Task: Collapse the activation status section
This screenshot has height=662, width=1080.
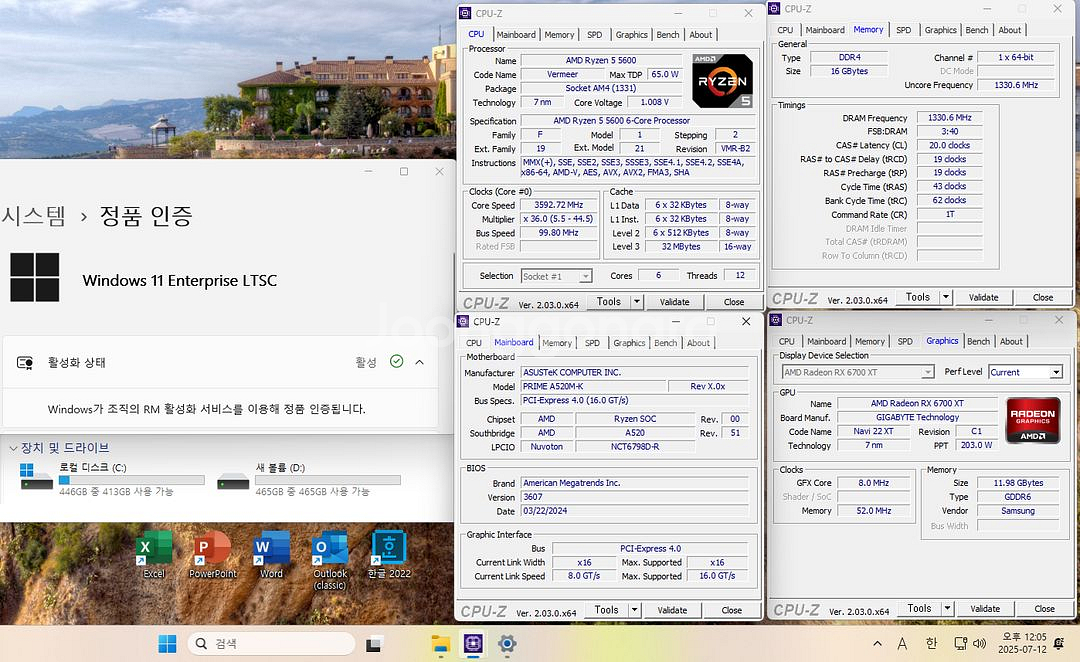Action: [x=419, y=362]
